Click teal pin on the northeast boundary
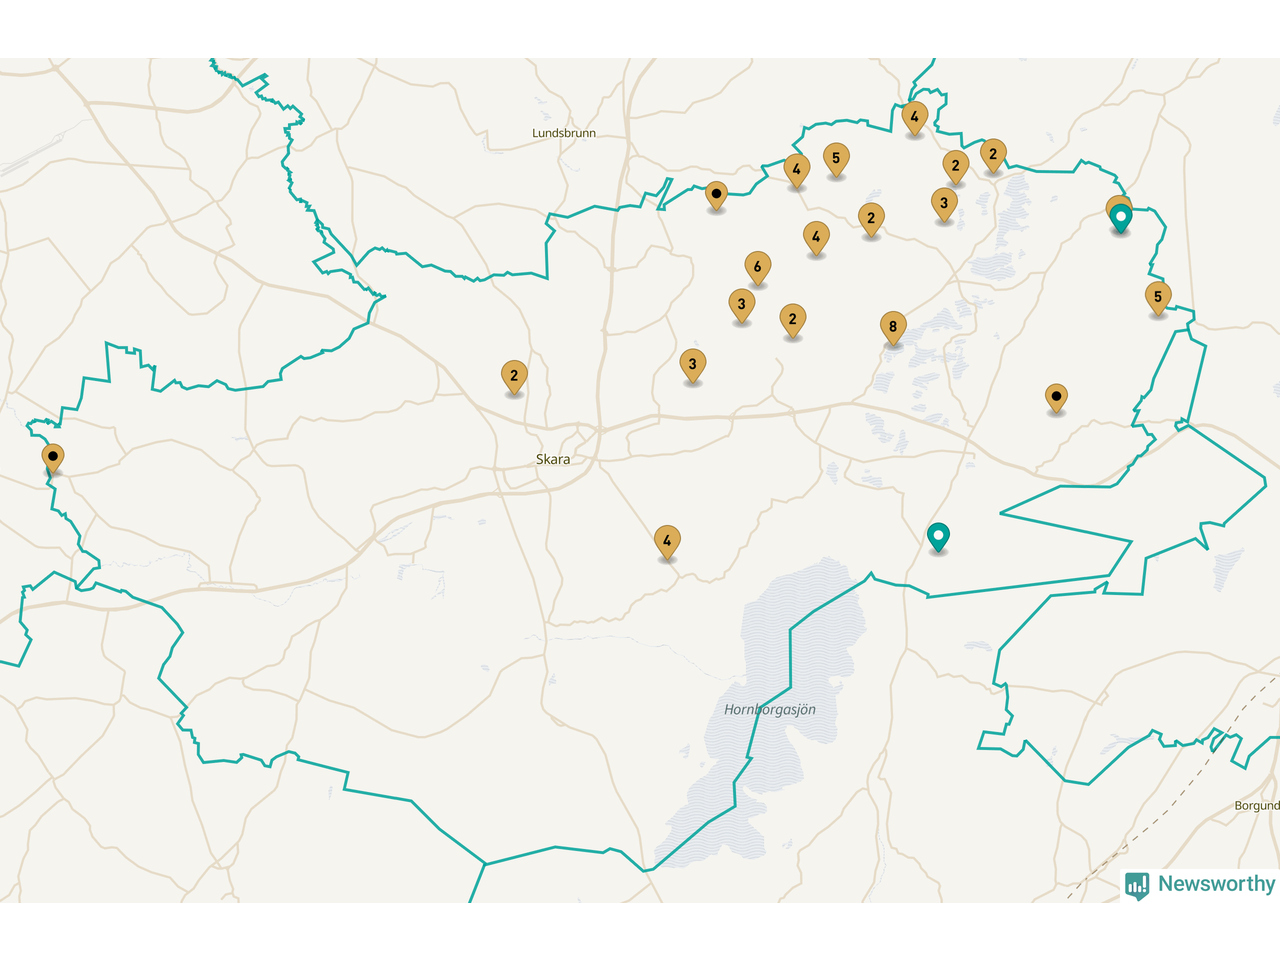 pyautogui.click(x=1121, y=217)
